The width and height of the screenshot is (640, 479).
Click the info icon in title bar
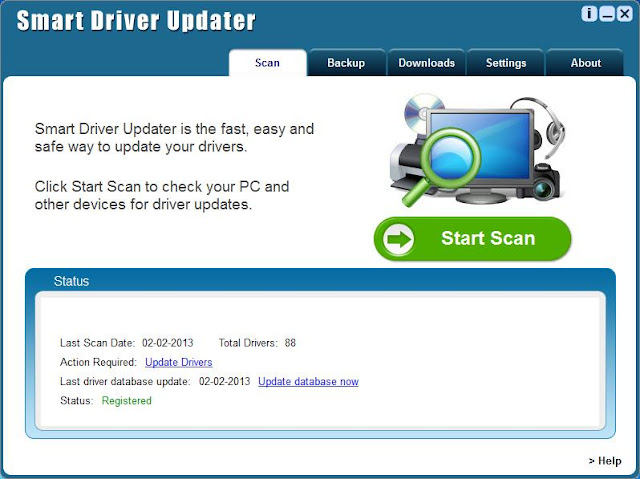pos(589,14)
